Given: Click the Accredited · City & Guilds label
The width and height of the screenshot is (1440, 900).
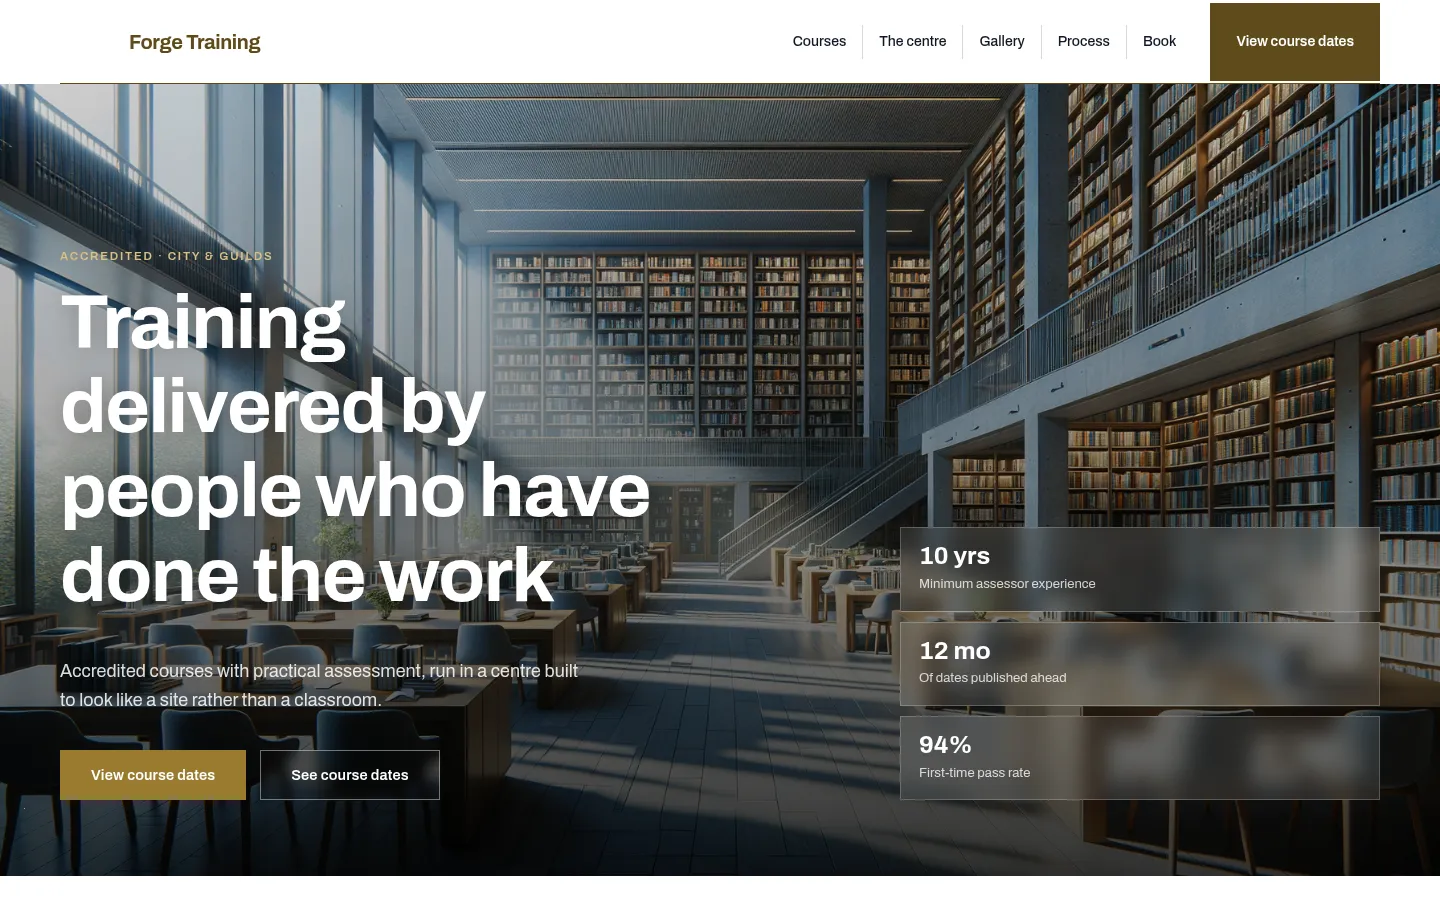Looking at the screenshot, I should point(166,256).
